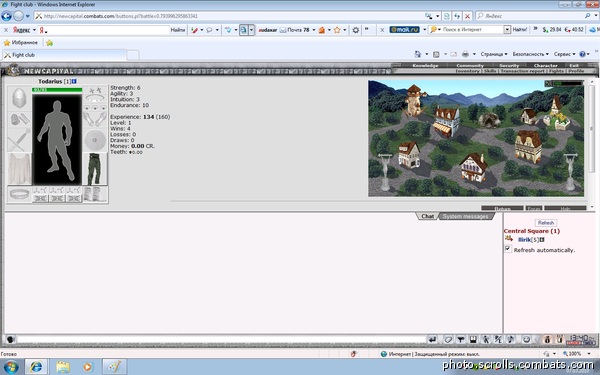Click the Internet Explorer taskbar icon
The width and height of the screenshot is (600, 375).
click(36, 367)
